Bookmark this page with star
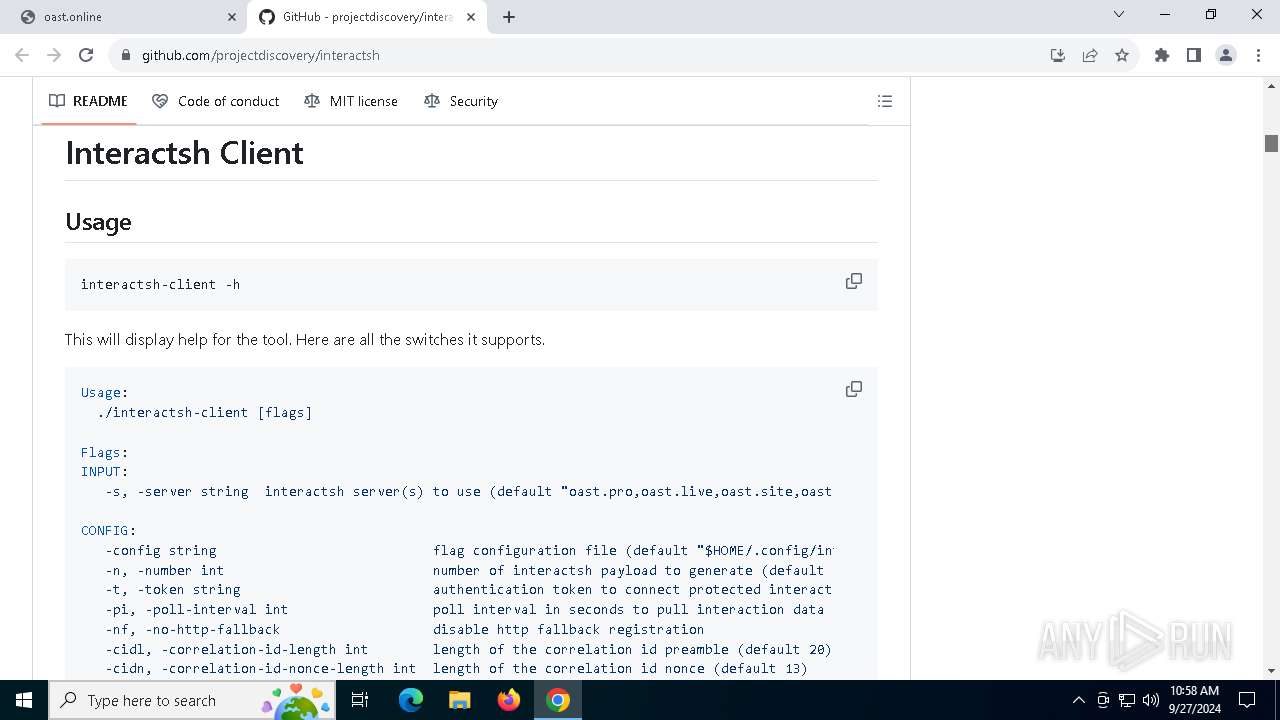 (x=1122, y=55)
